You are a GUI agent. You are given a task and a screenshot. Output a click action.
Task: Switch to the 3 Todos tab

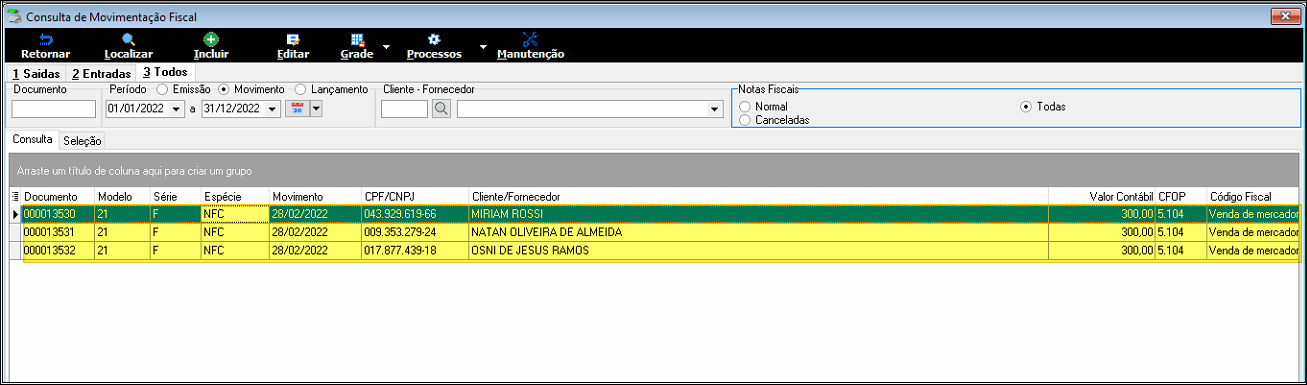tap(166, 72)
